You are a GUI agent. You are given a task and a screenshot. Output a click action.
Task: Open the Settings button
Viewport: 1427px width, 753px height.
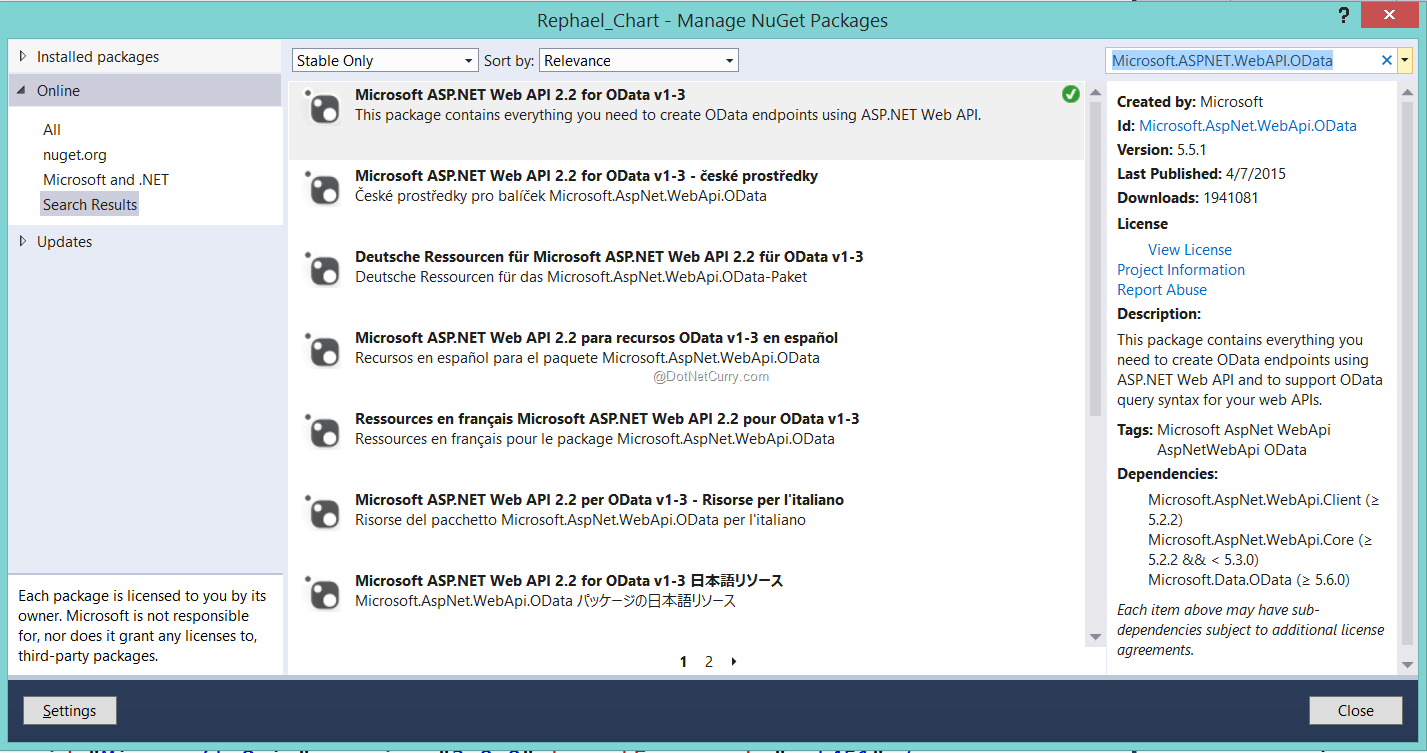tap(70, 710)
